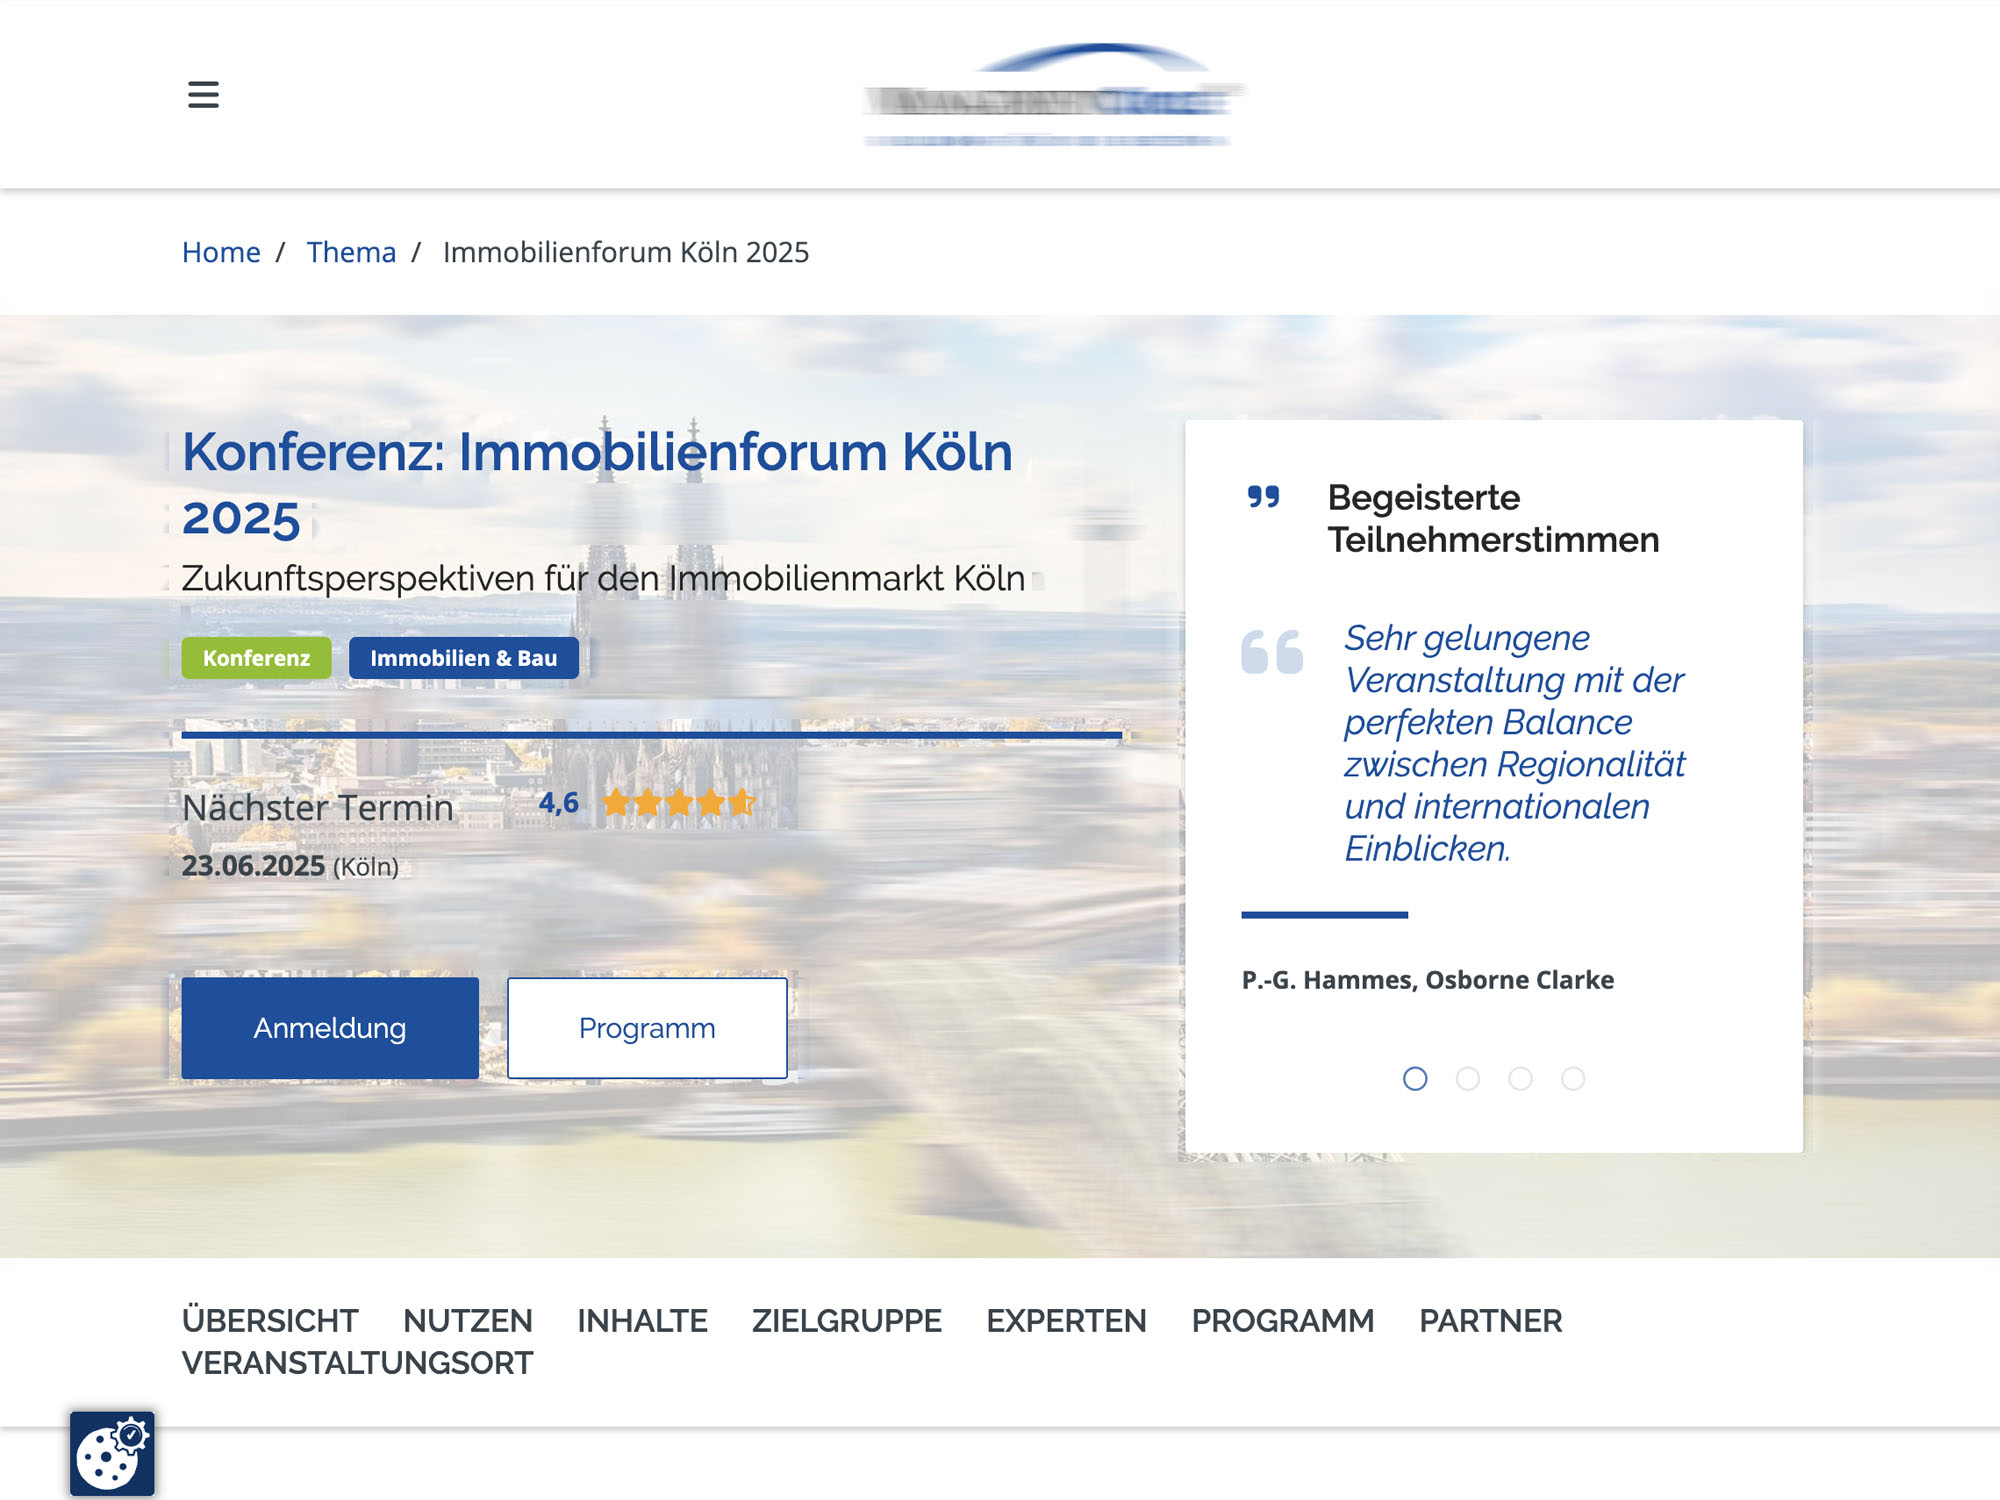
Task: Open the Thema breadcrumb link
Action: tap(351, 252)
